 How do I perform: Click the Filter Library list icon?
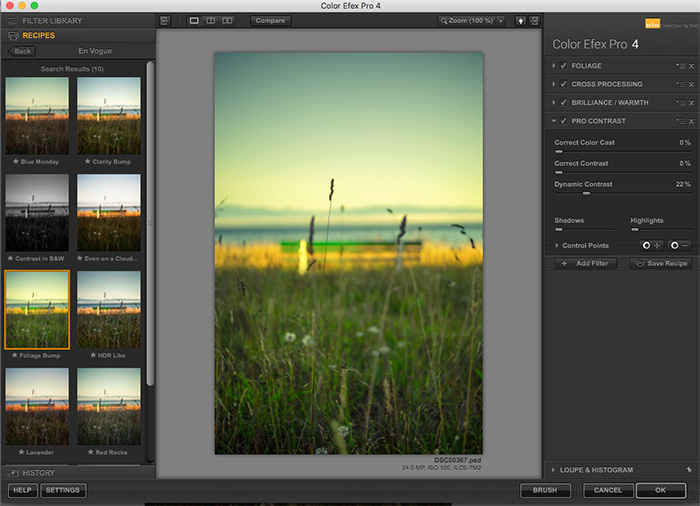12,21
